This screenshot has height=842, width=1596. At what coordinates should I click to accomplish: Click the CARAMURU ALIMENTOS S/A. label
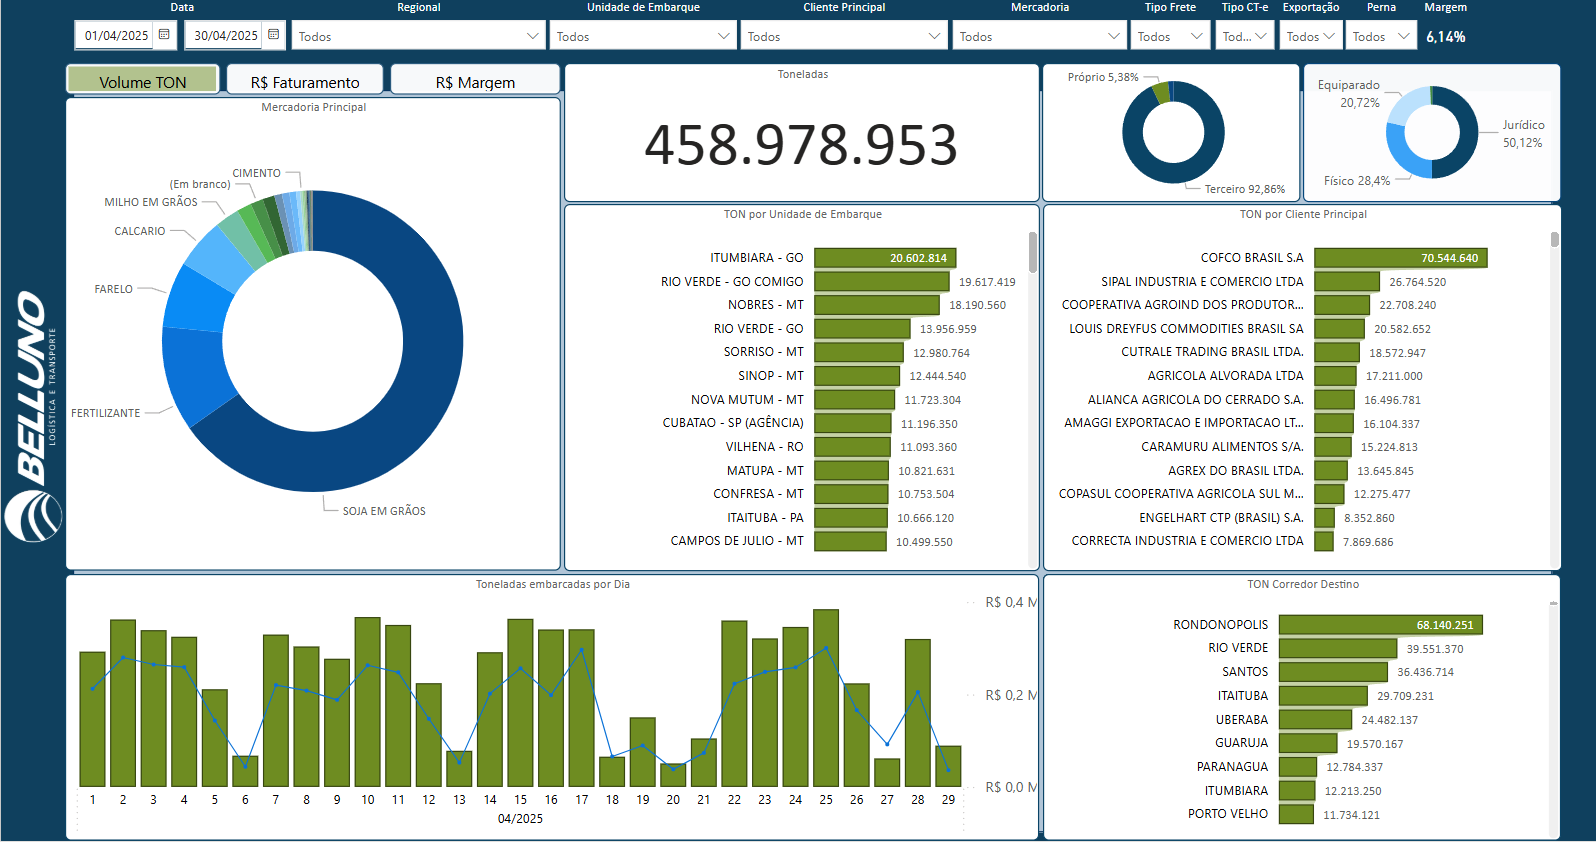[x=1223, y=447]
